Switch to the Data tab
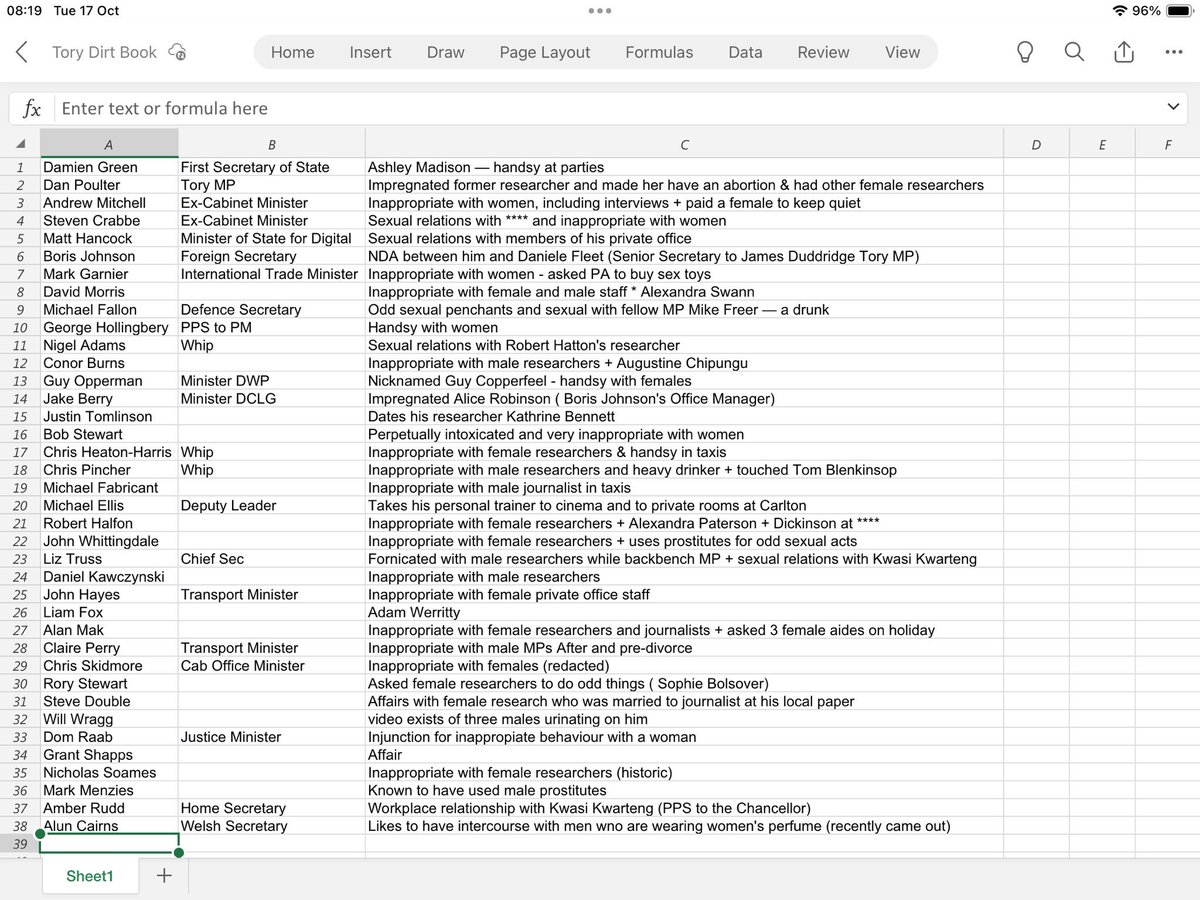Screen dimensions: 1200x900 coord(745,51)
